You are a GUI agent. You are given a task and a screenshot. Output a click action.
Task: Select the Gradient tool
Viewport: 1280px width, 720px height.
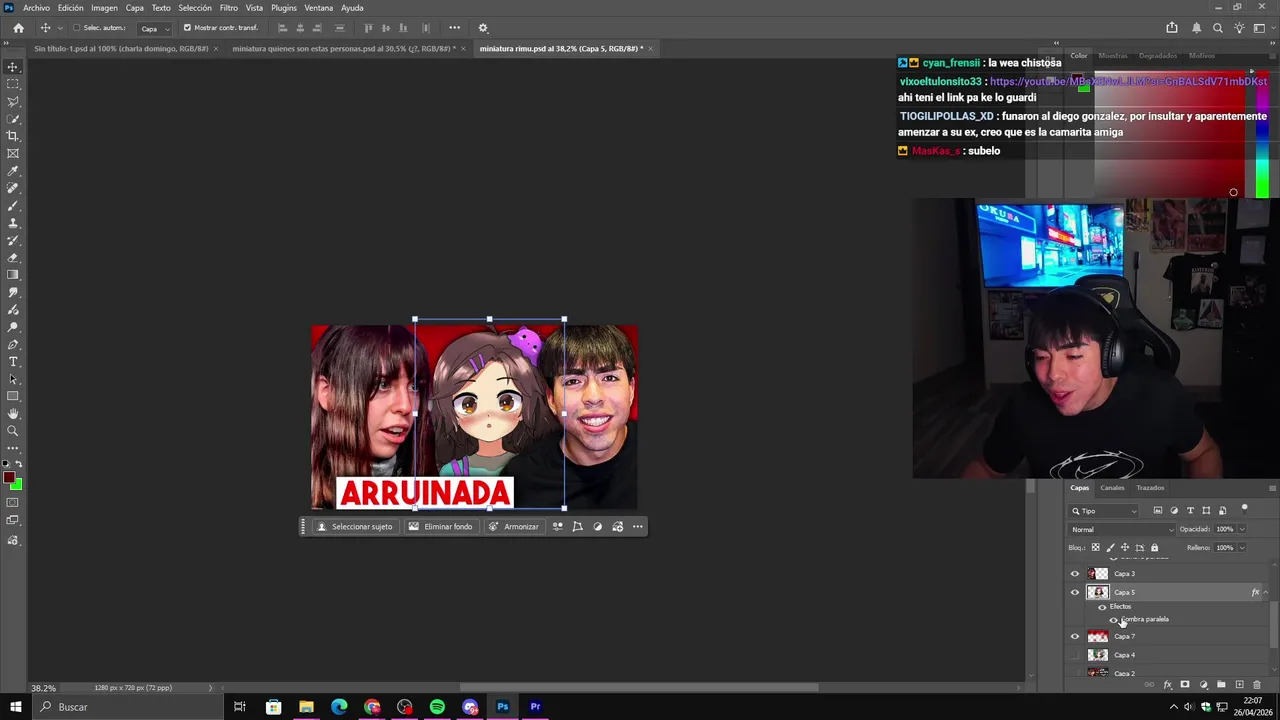pos(13,275)
